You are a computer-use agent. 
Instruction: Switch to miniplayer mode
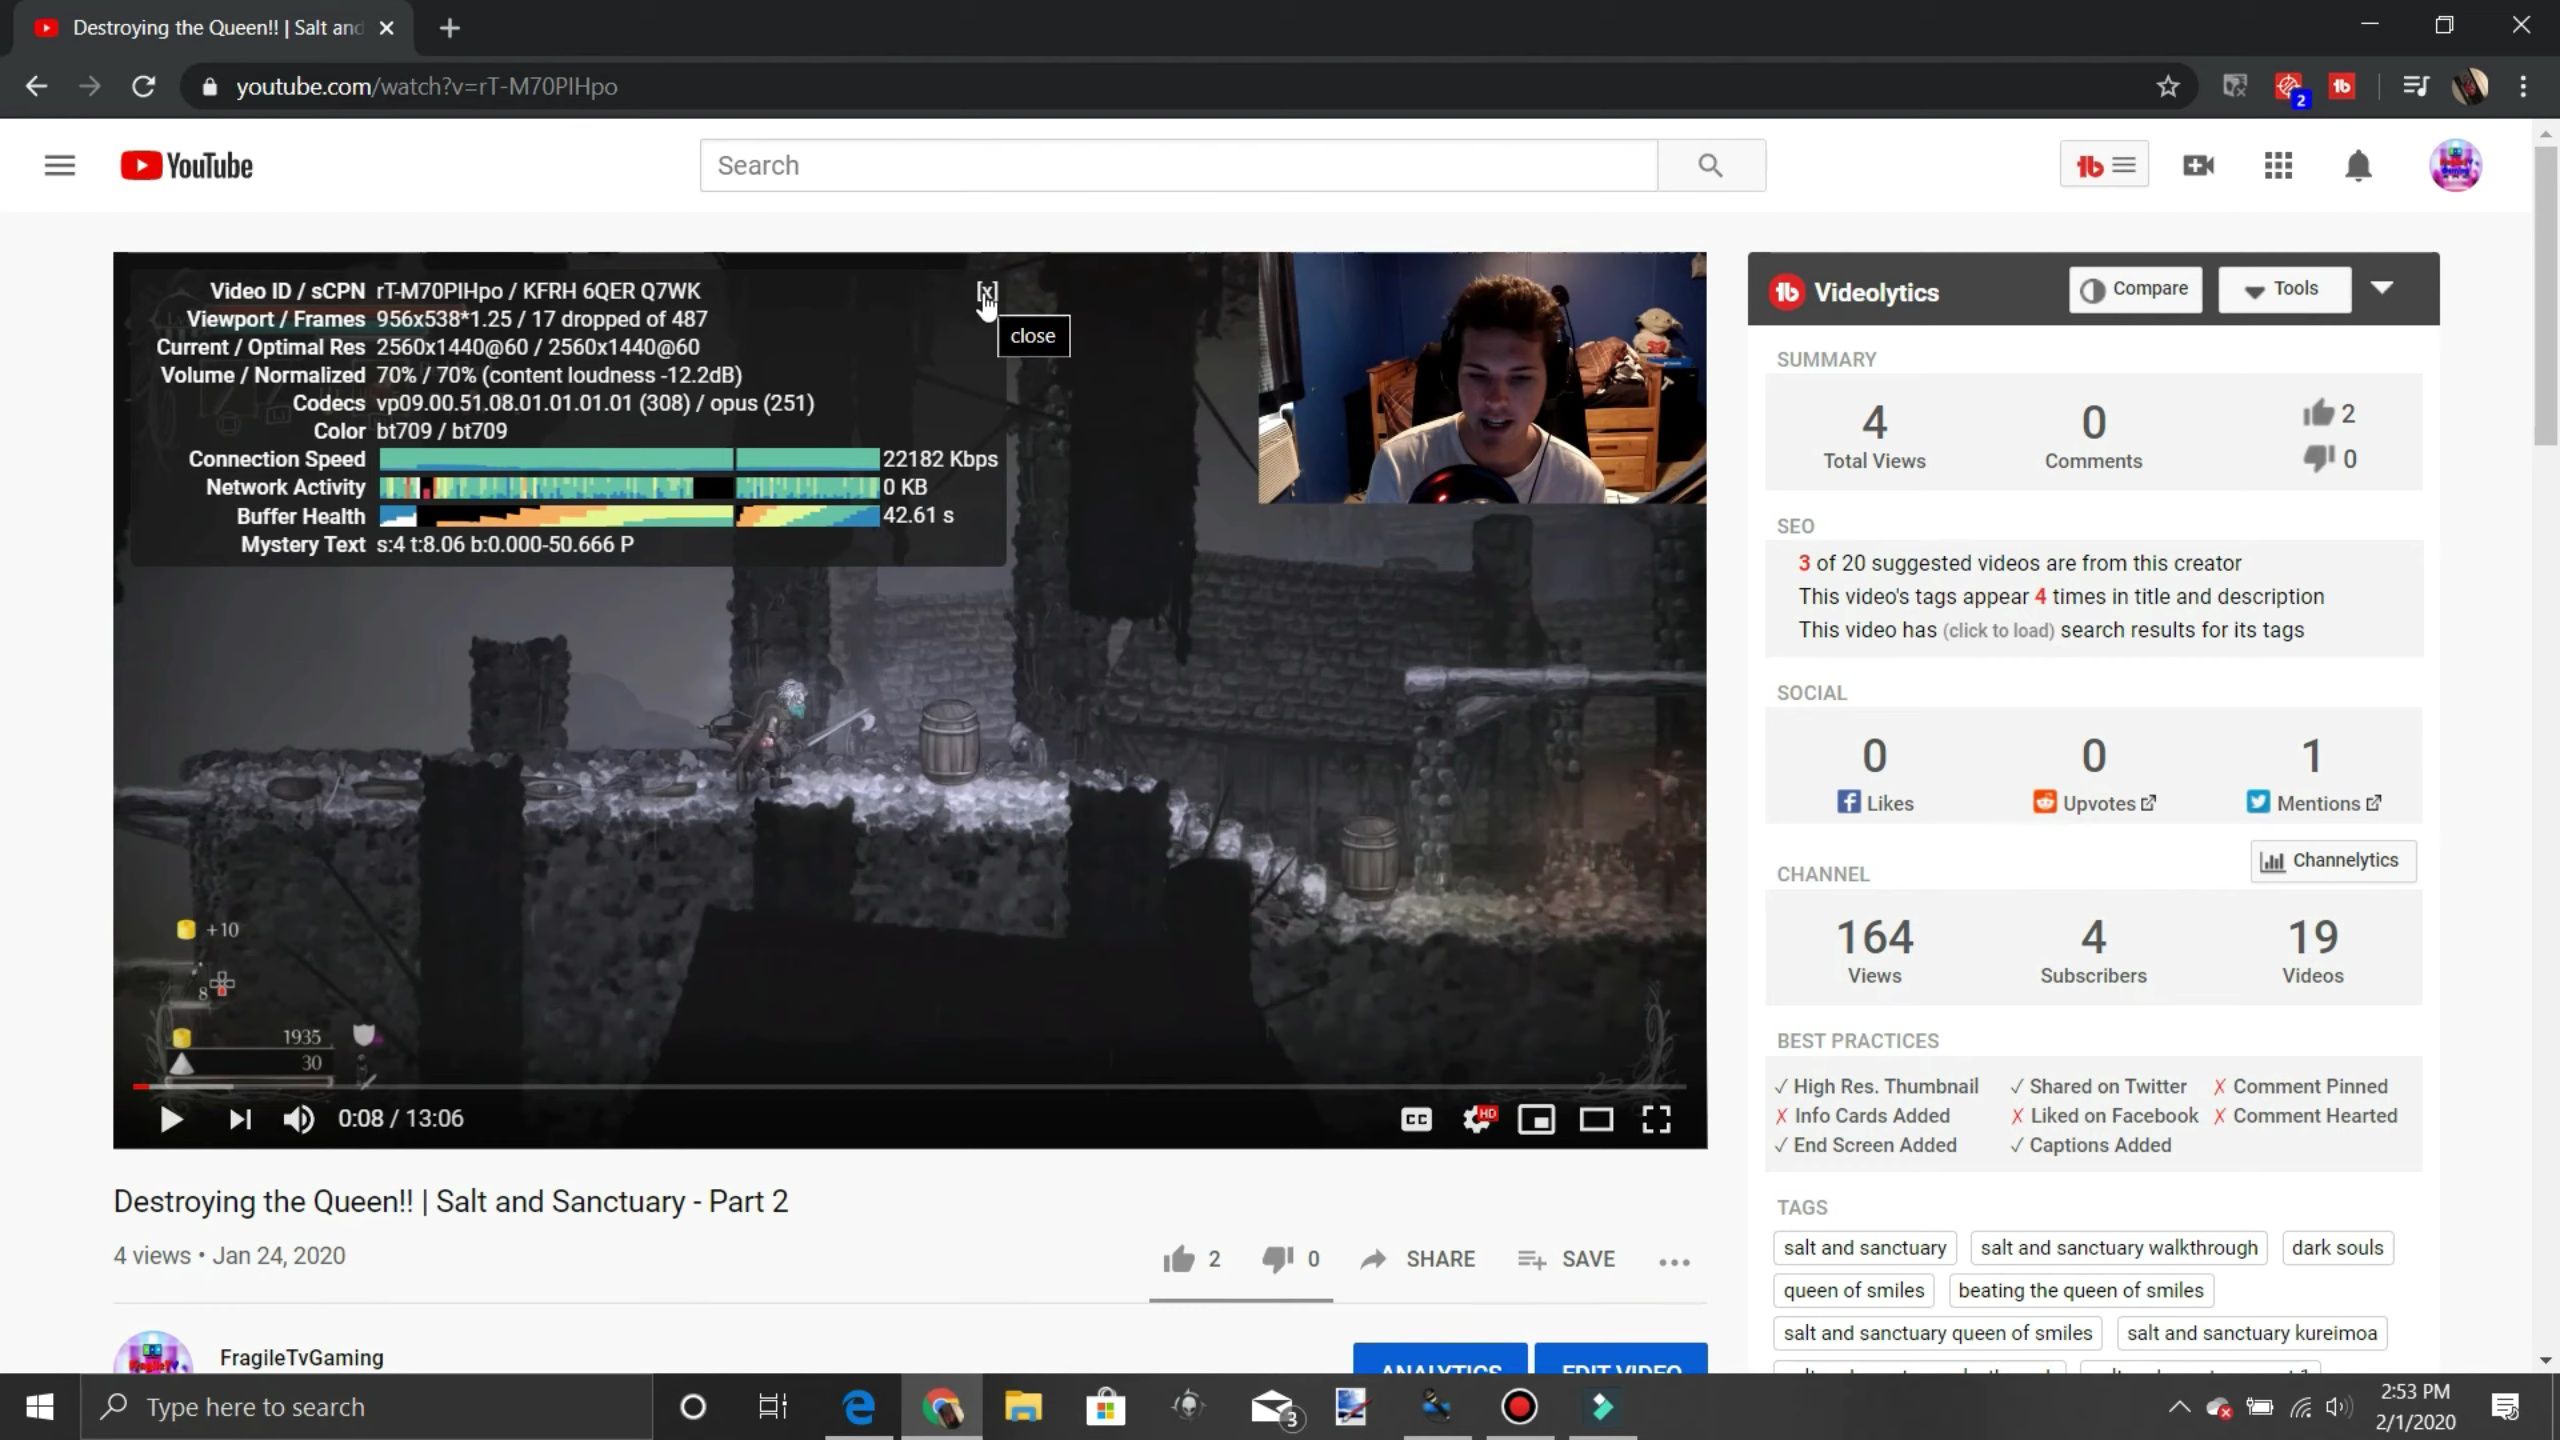tap(1536, 1119)
